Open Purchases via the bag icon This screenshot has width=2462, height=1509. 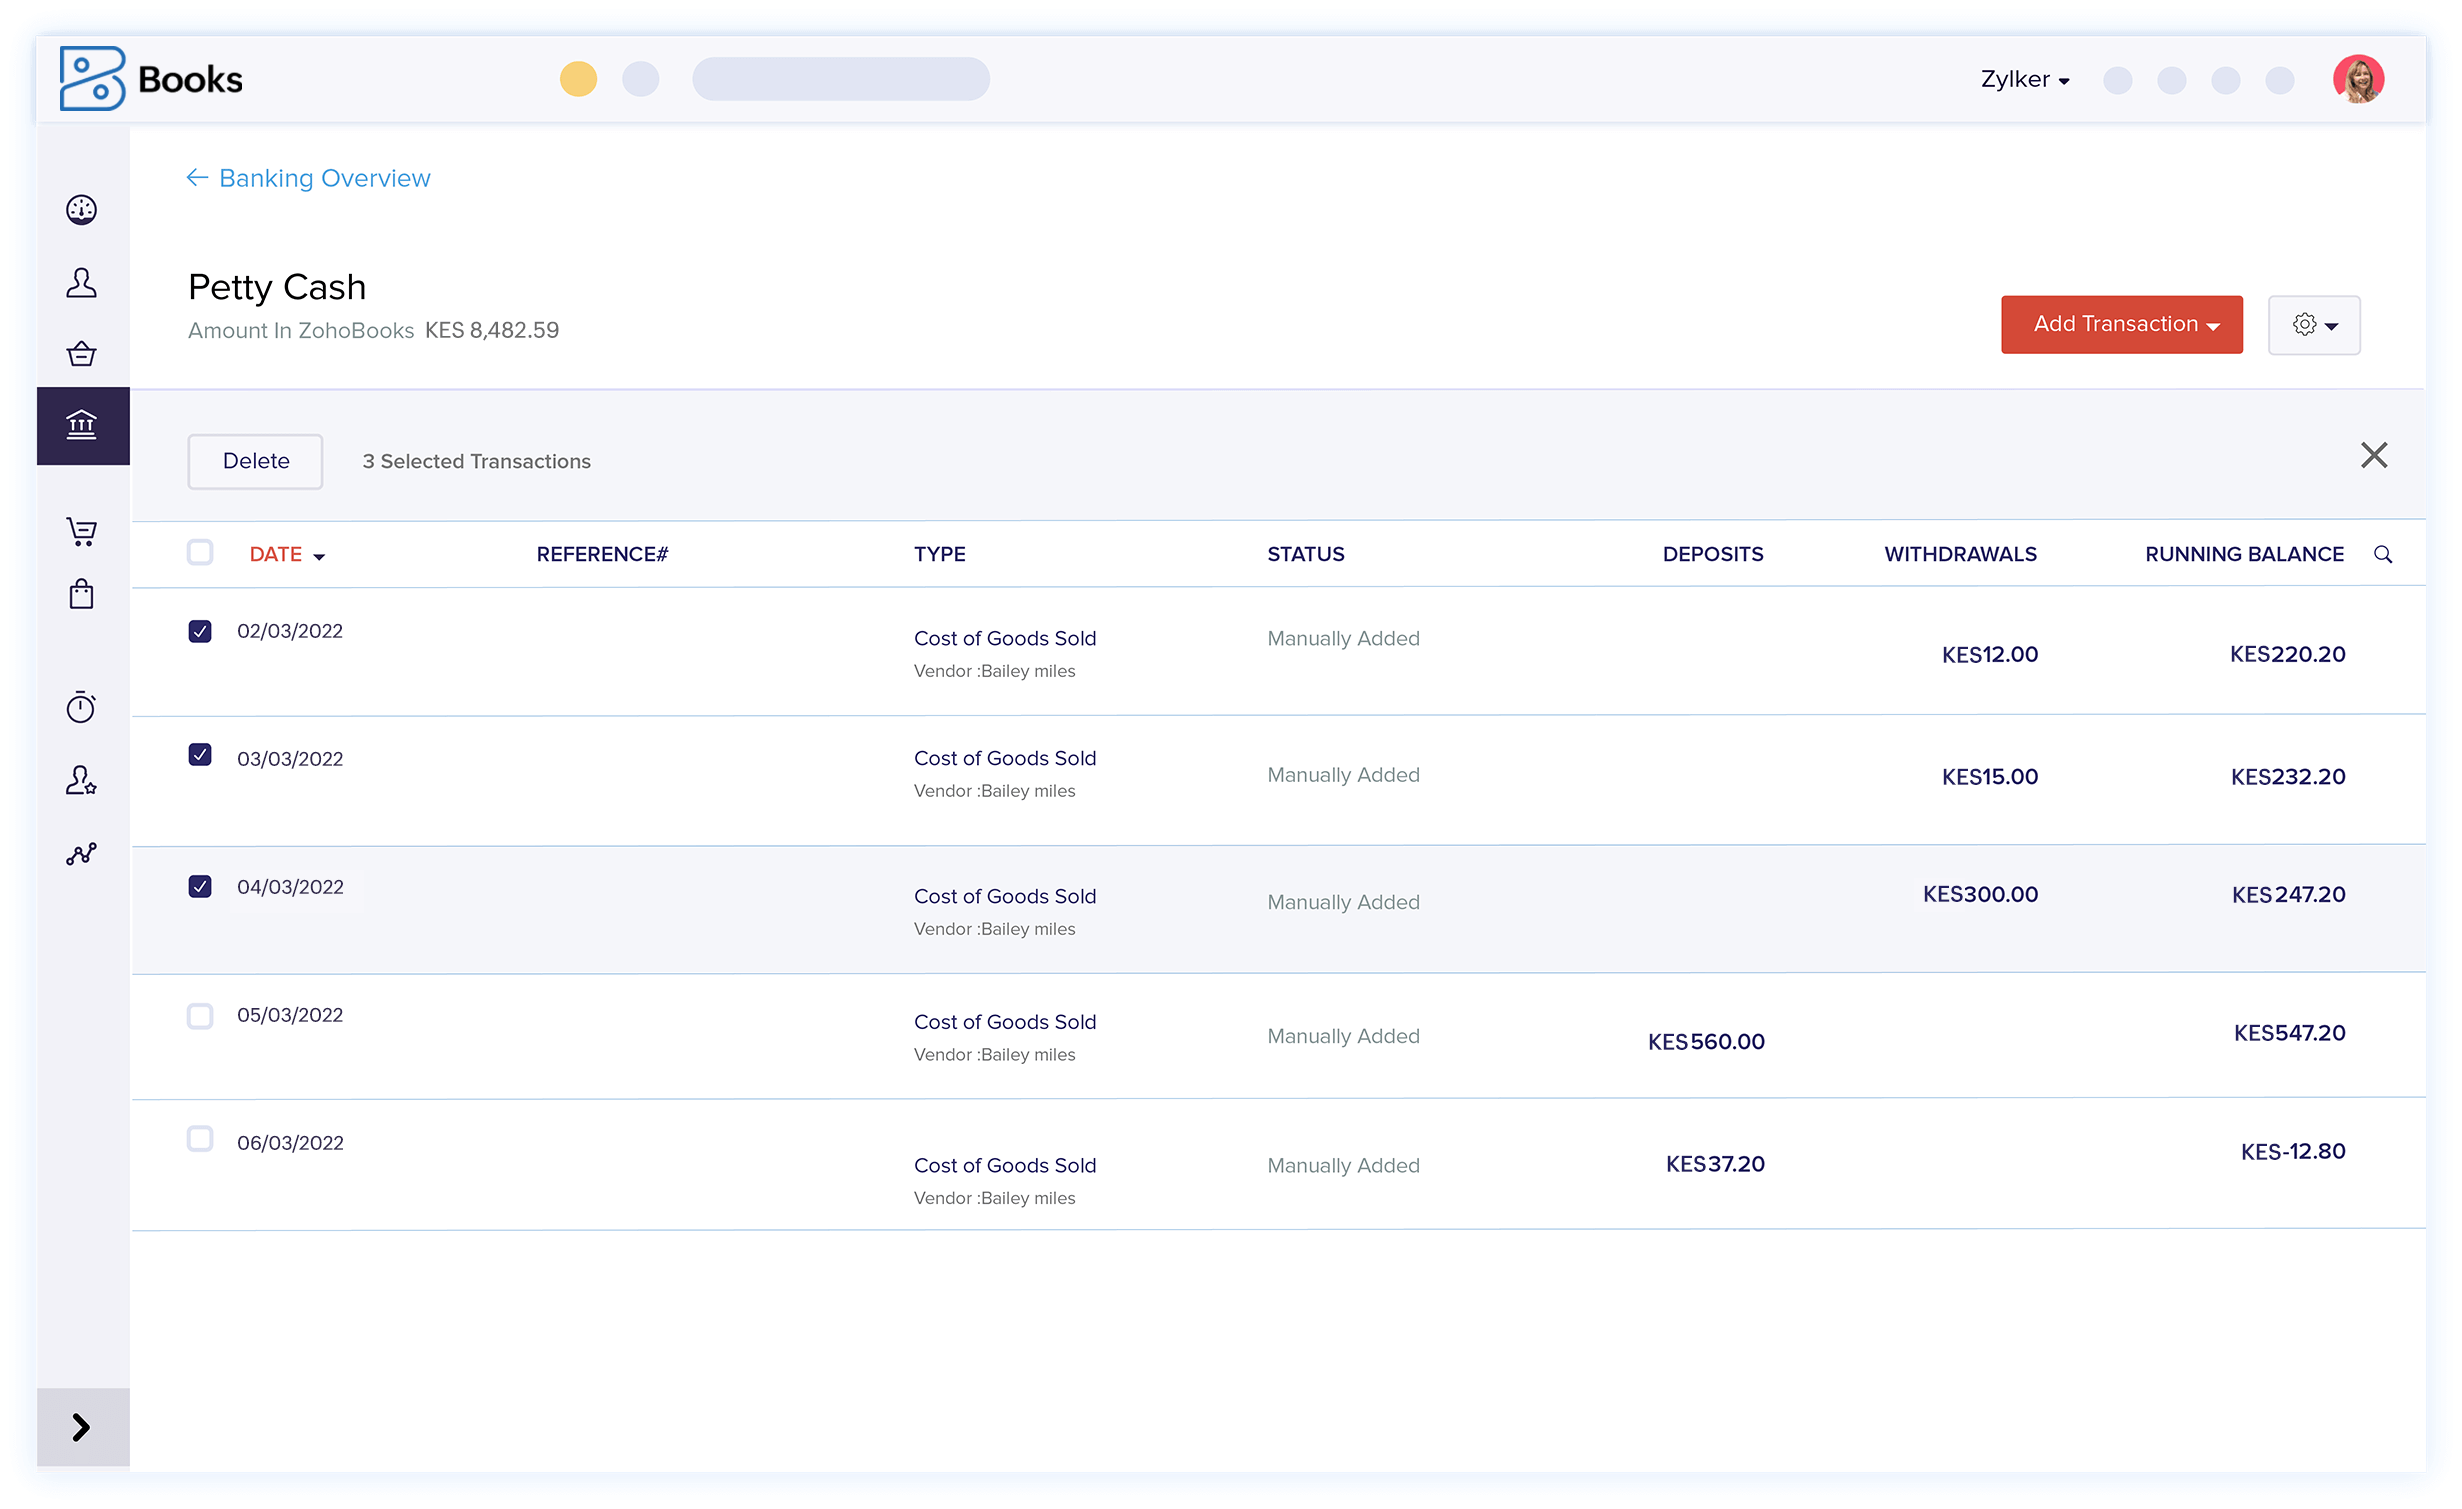82,593
